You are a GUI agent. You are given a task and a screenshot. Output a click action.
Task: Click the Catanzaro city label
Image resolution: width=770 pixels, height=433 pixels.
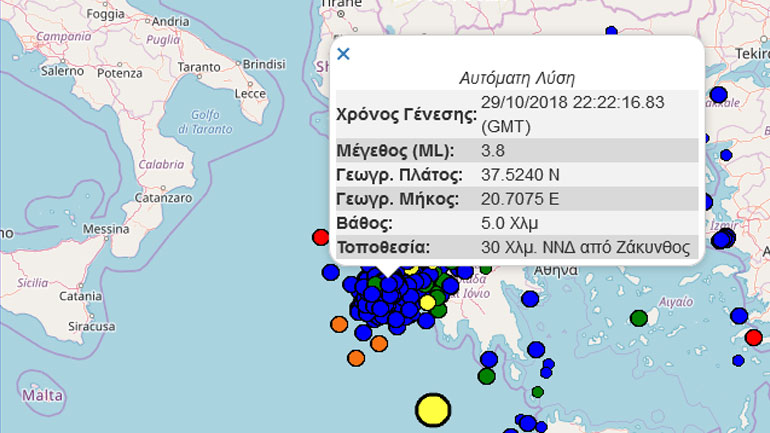pos(164,198)
